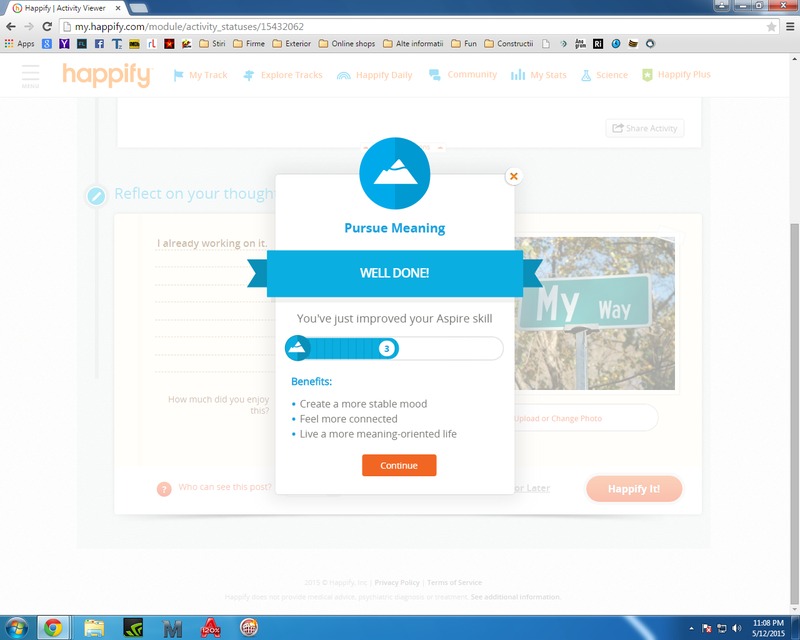Close the Happify Activity Viewer tab
This screenshot has height=640, width=800.
(x=118, y=8)
